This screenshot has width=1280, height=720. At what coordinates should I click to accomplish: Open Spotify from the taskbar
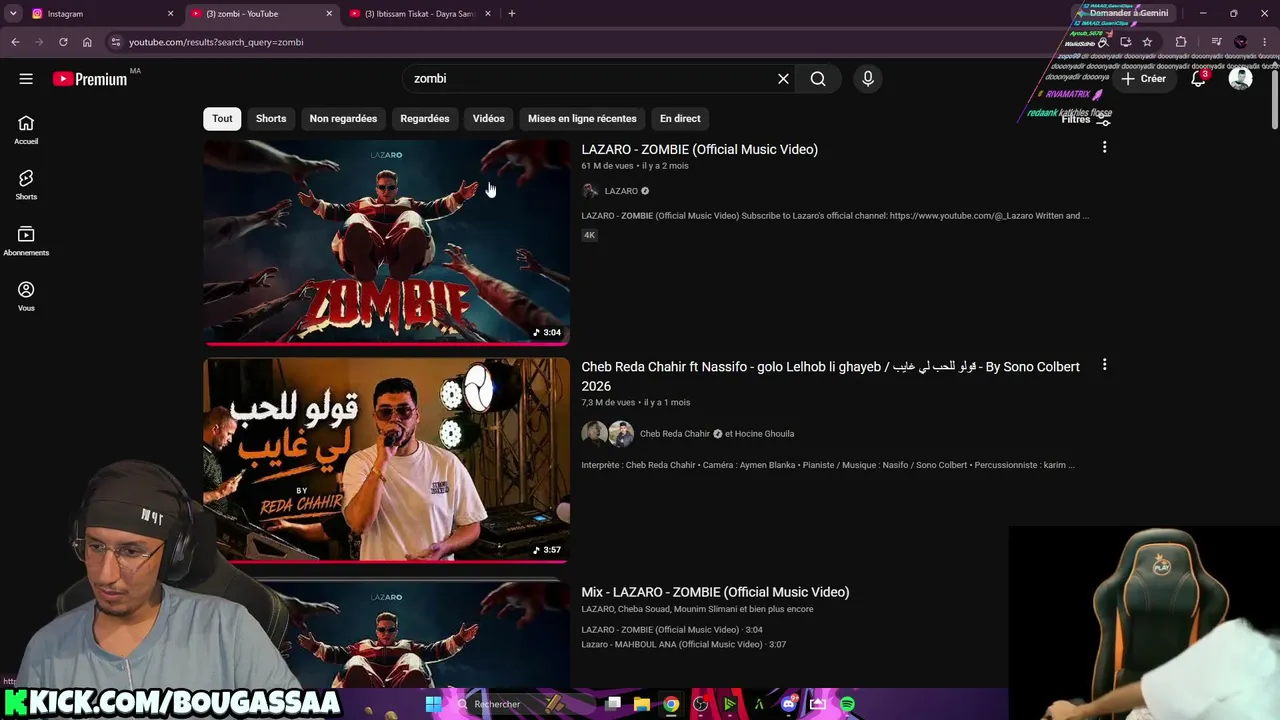(847, 704)
